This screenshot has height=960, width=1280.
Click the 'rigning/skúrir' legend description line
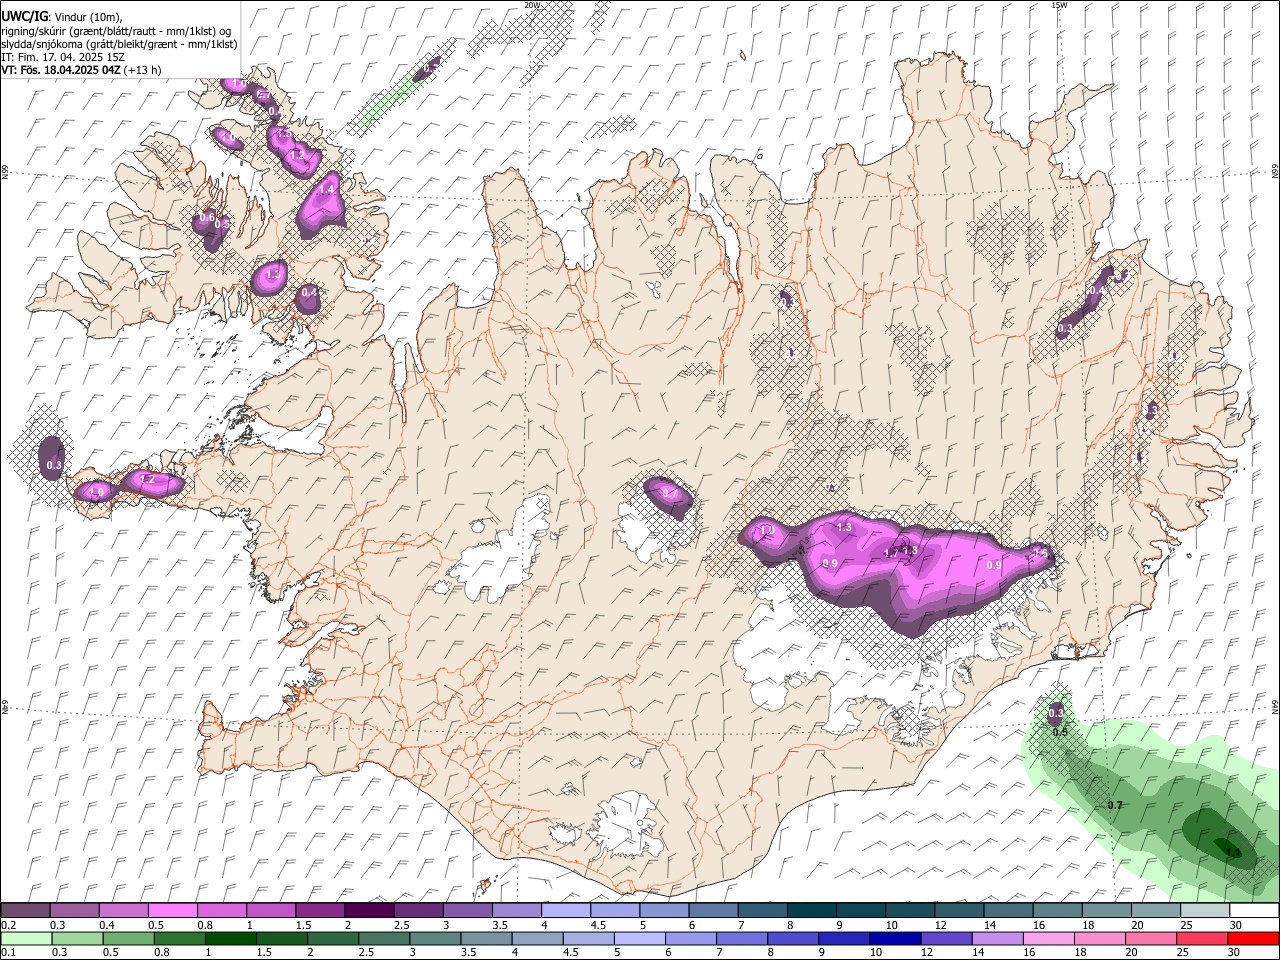(x=116, y=31)
